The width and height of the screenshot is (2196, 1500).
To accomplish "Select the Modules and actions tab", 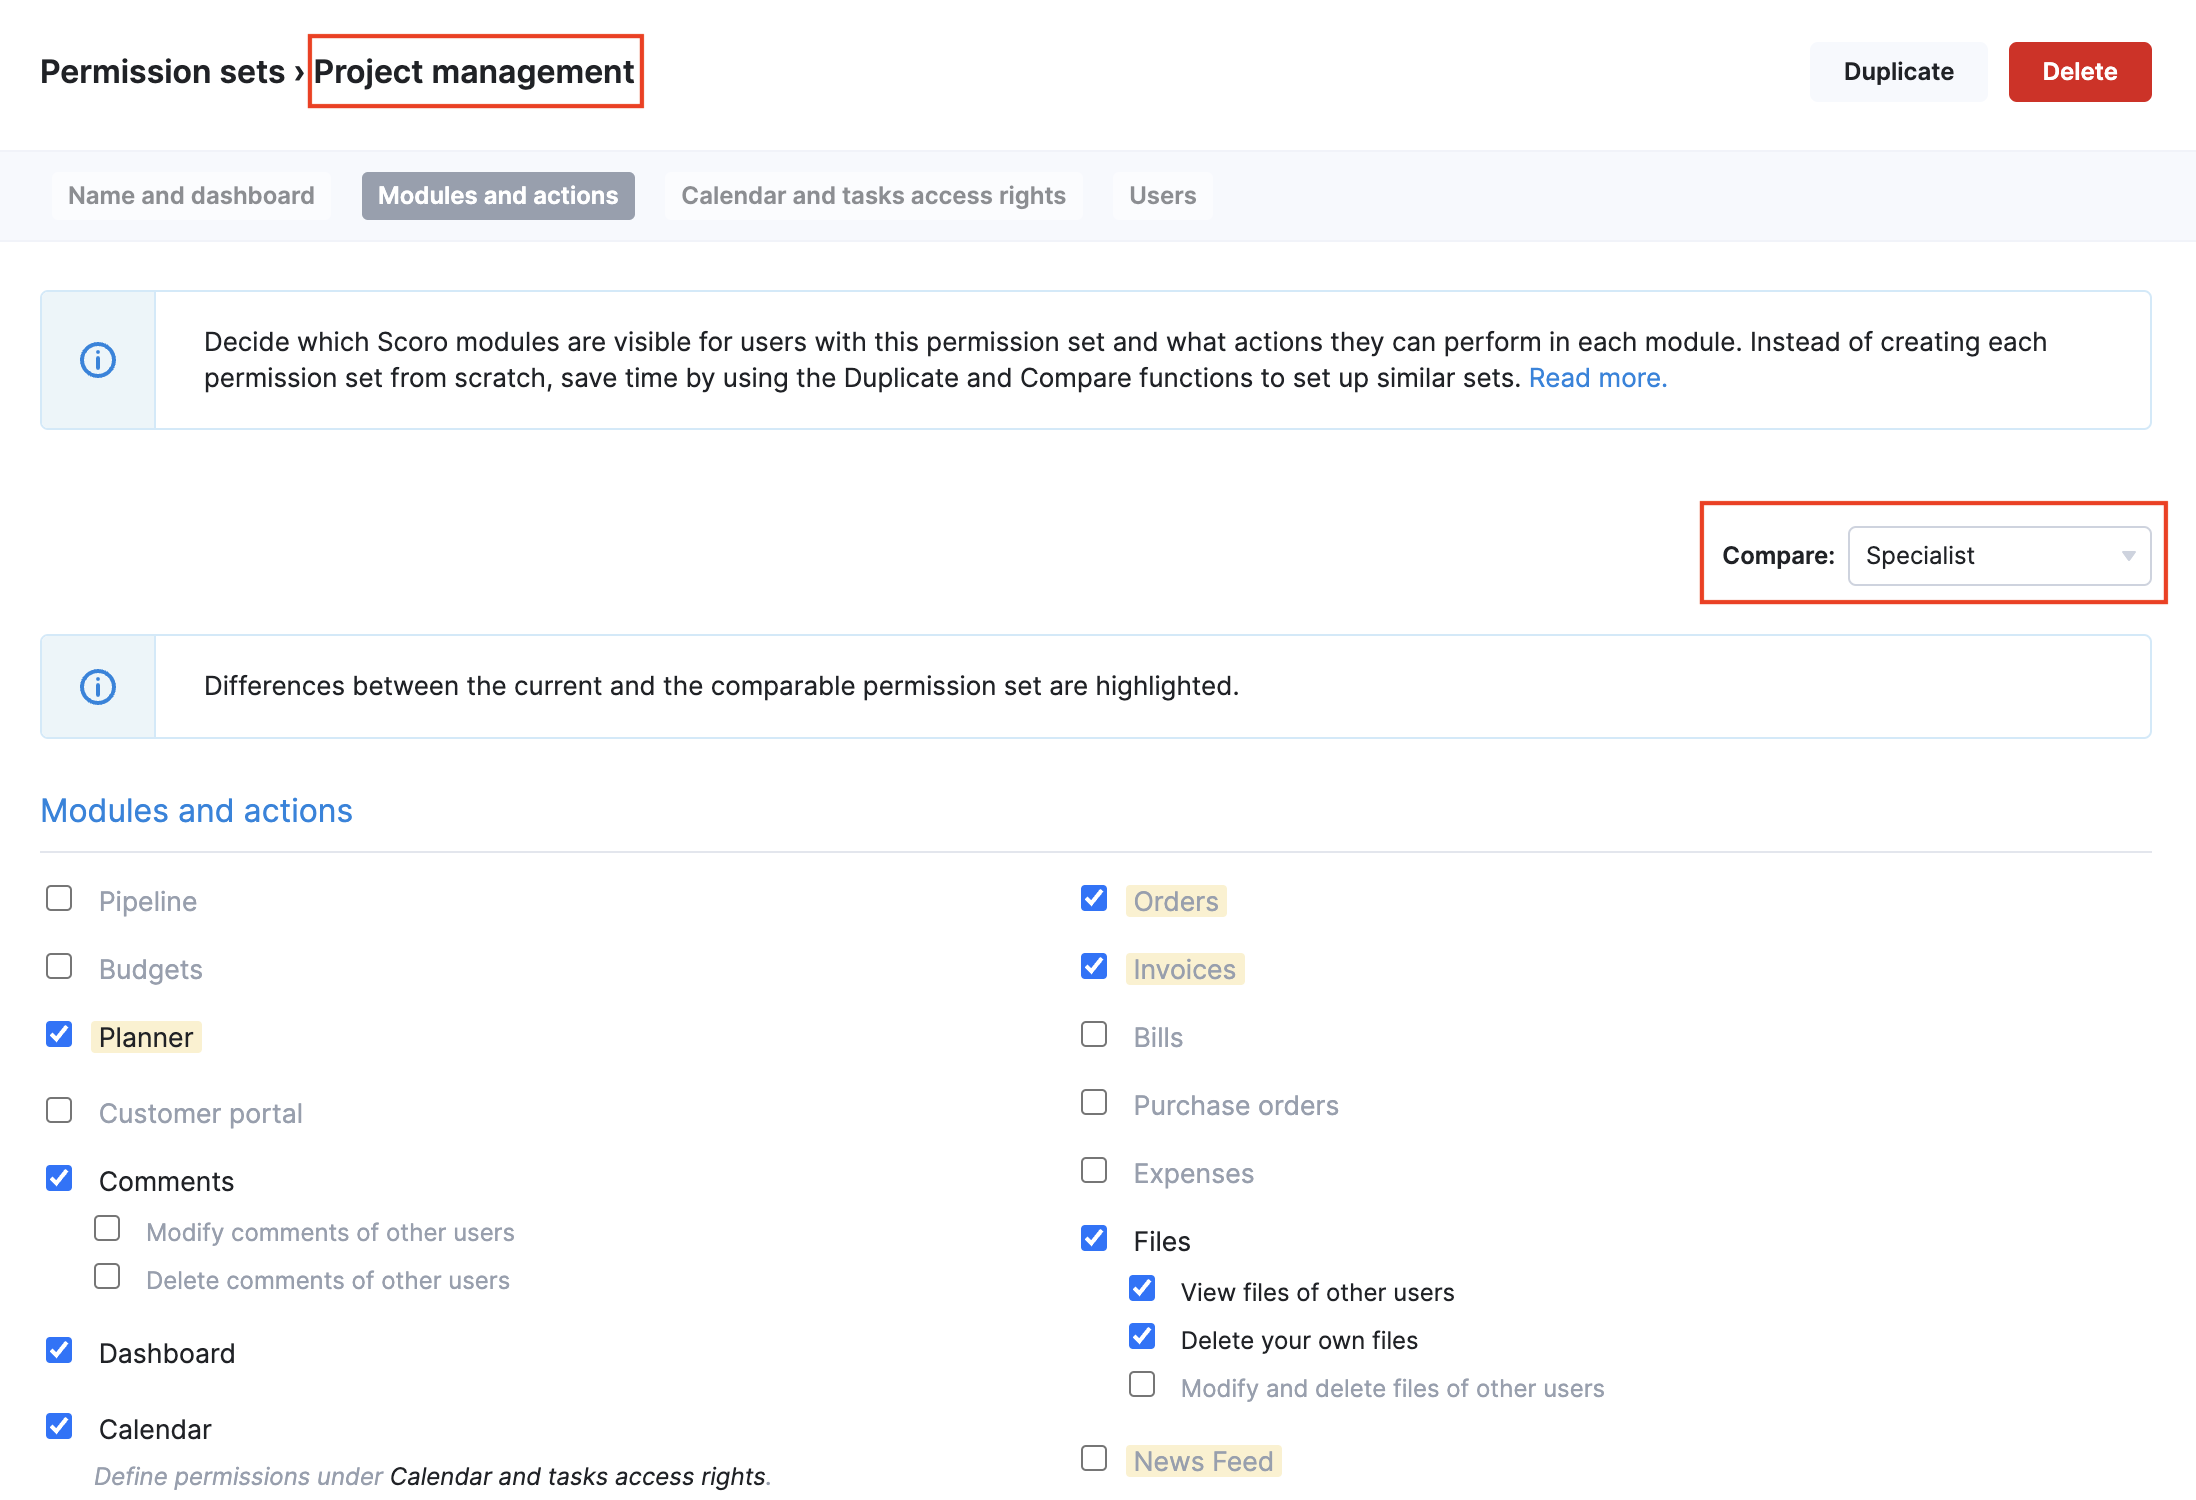I will click(x=498, y=196).
